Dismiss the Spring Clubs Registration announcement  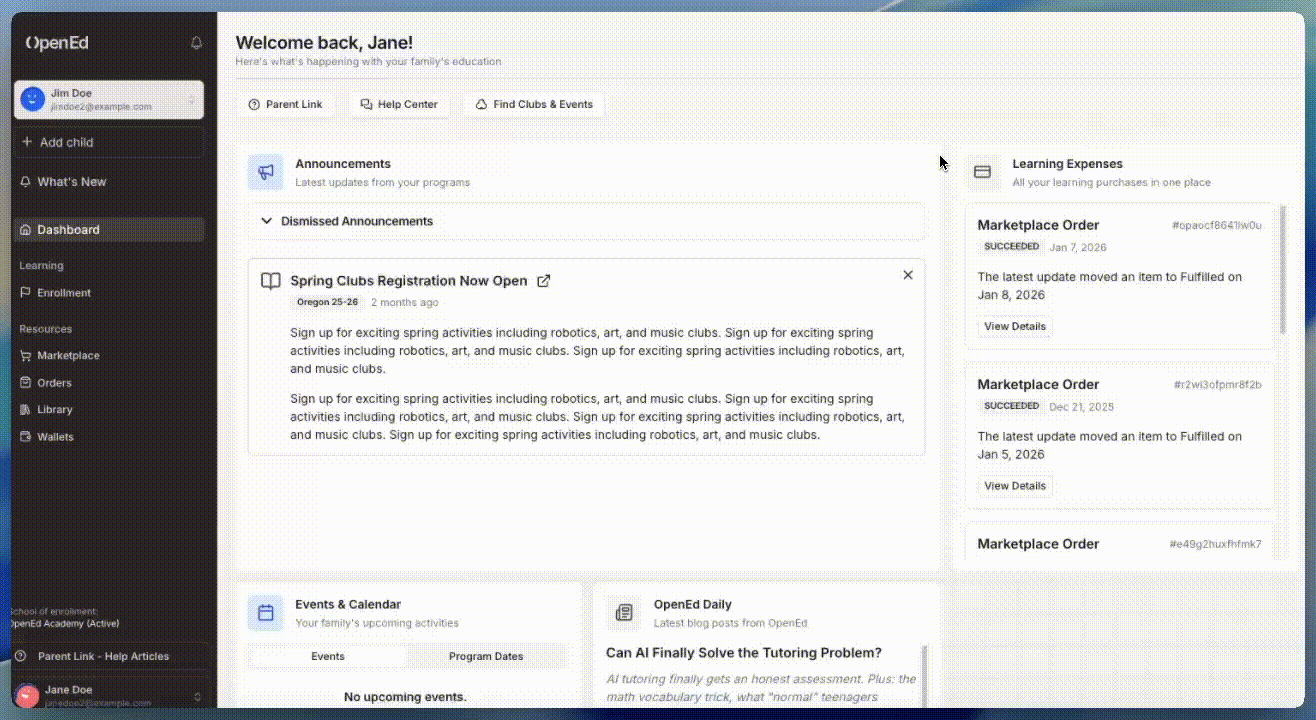tap(908, 275)
